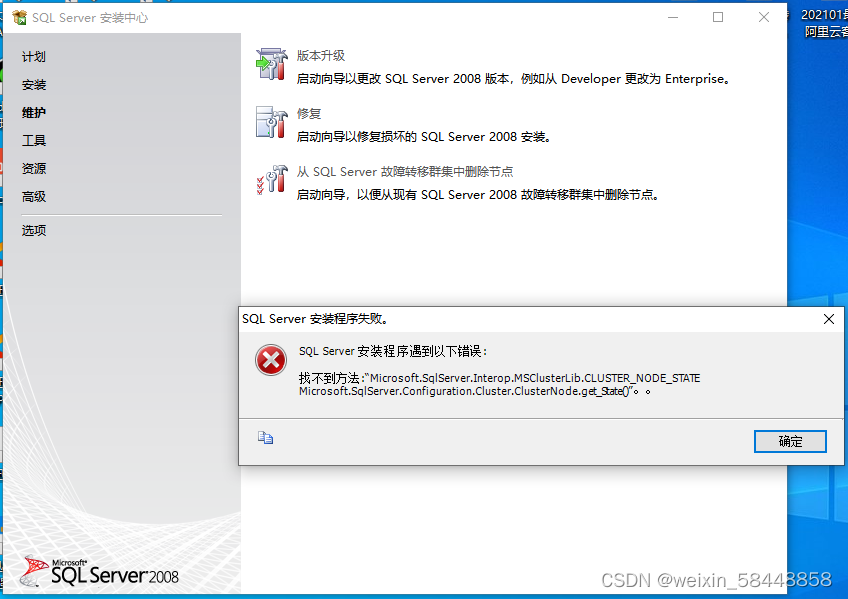Launch the 版本升级 link
The height and width of the screenshot is (599, 848).
[x=321, y=56]
